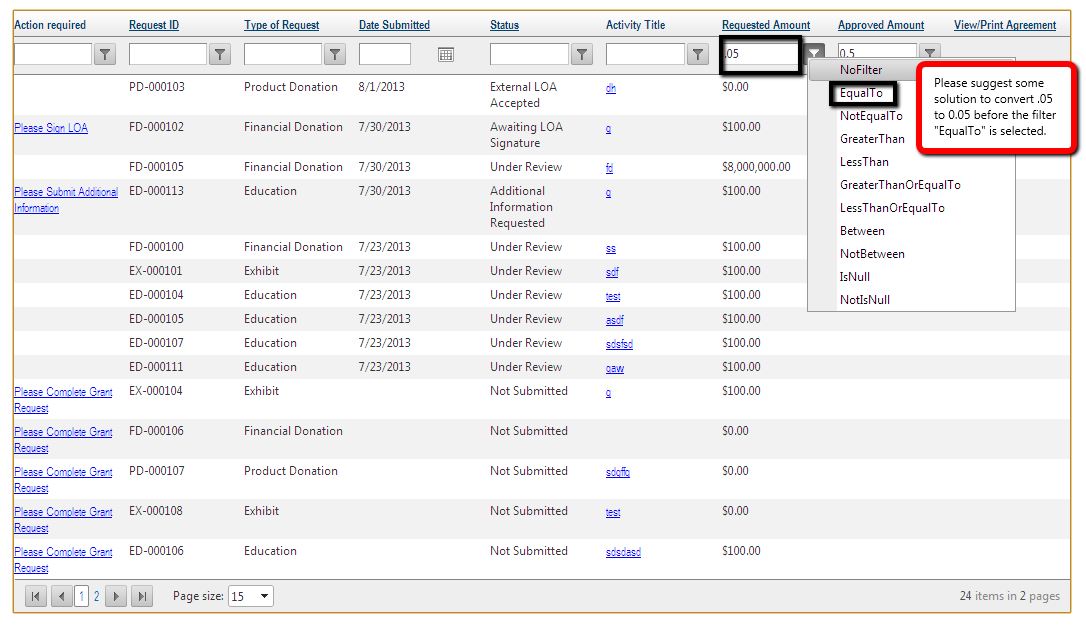The width and height of the screenshot is (1086, 631).
Task: Select NotEqualTo filter option
Action: [x=871, y=116]
